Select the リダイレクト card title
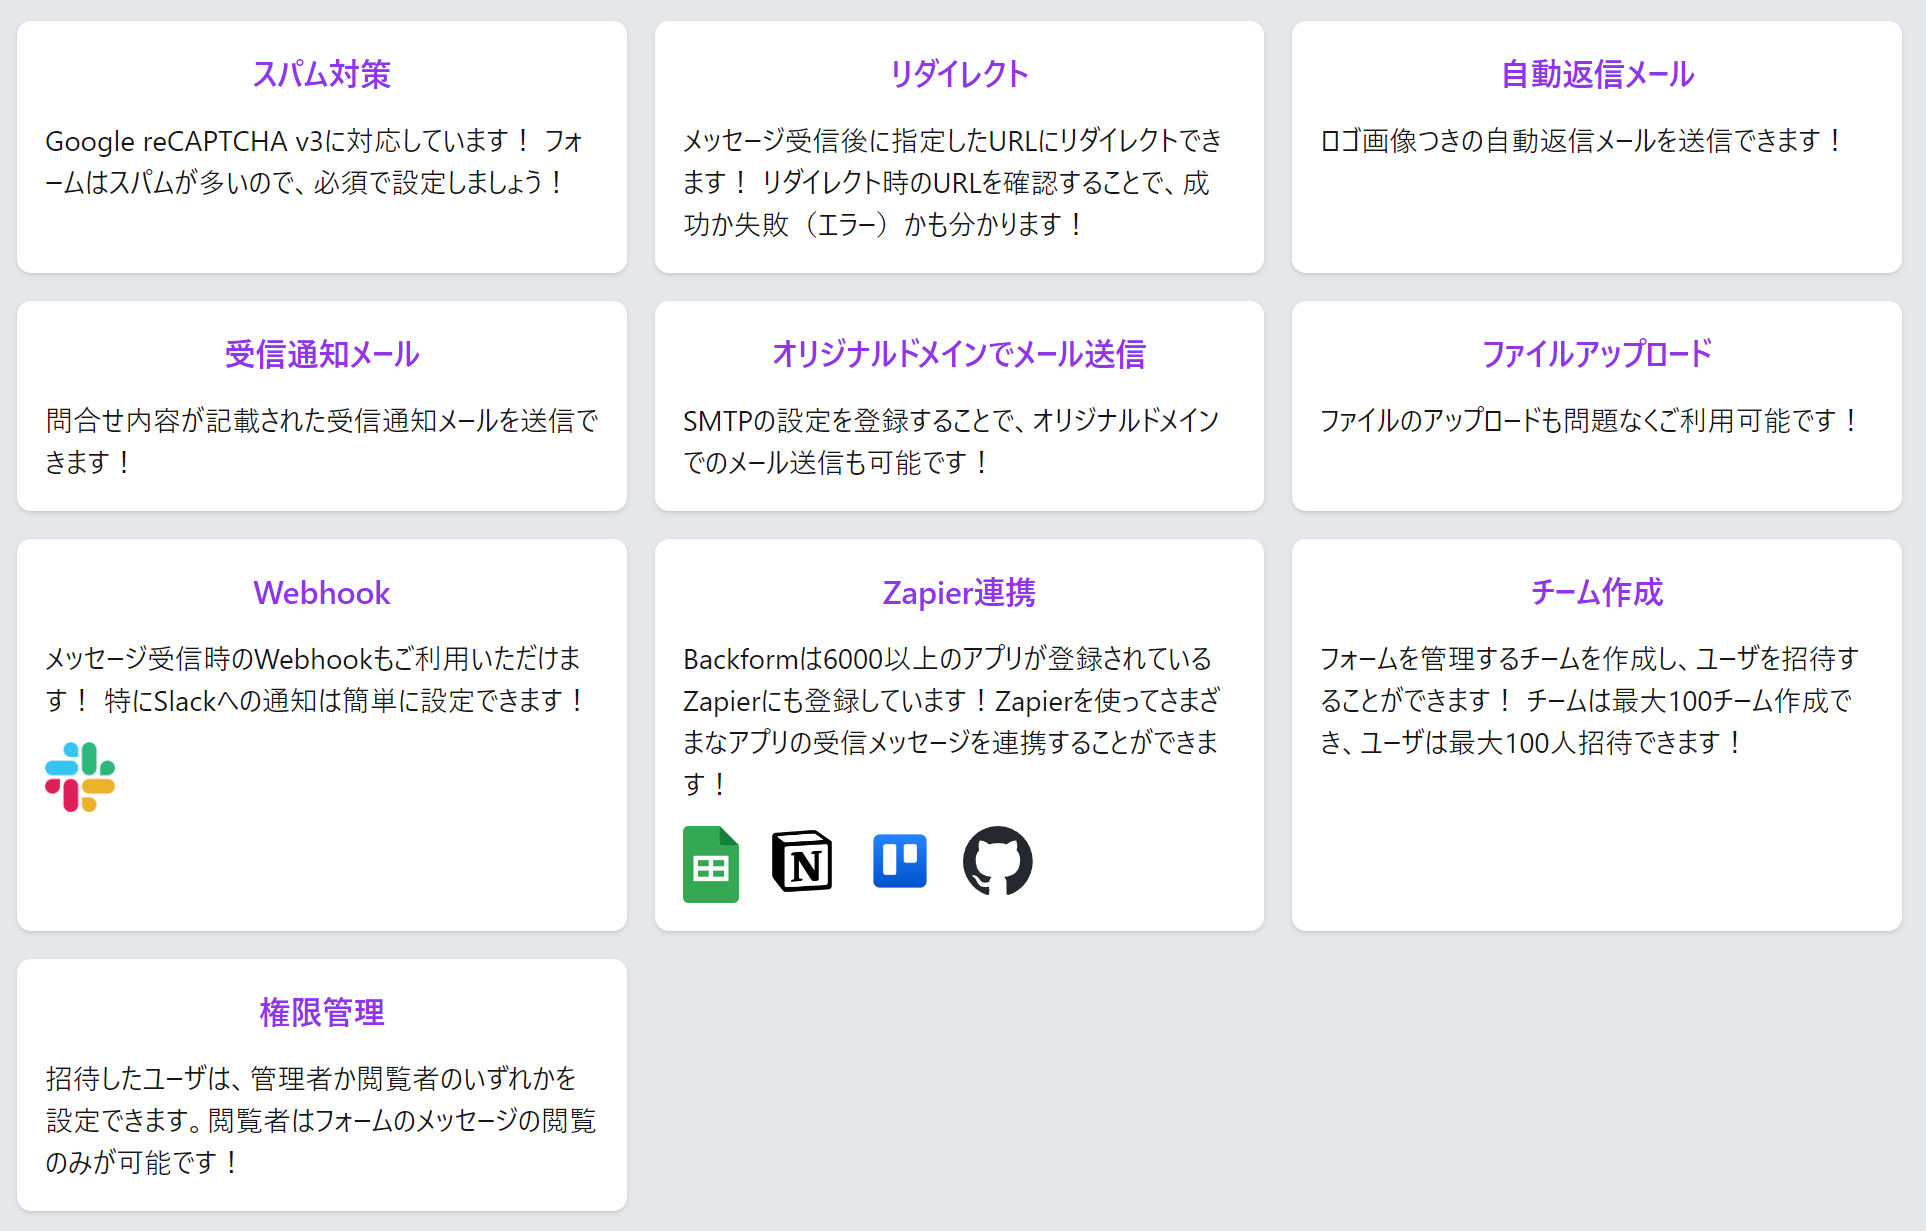This screenshot has width=1926, height=1231. 958,74
